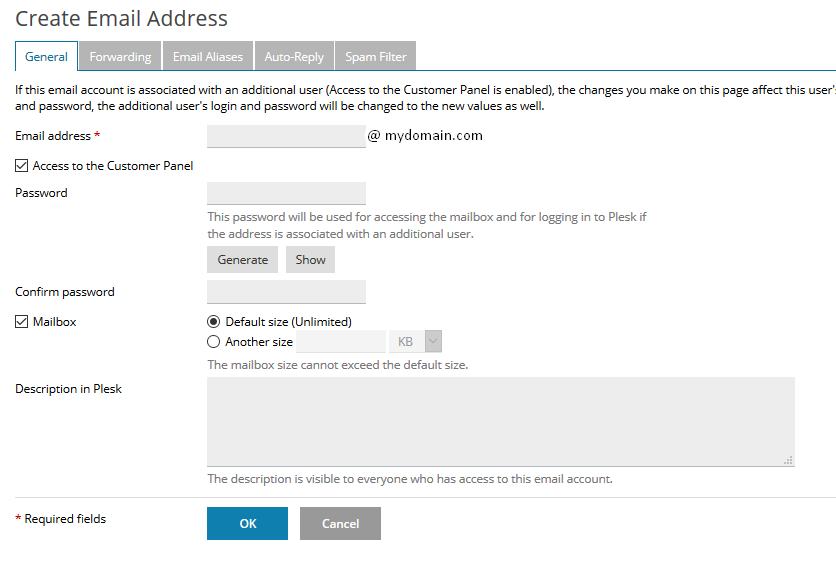836x564 pixels.
Task: Click the Generate password button
Action: pos(243,260)
